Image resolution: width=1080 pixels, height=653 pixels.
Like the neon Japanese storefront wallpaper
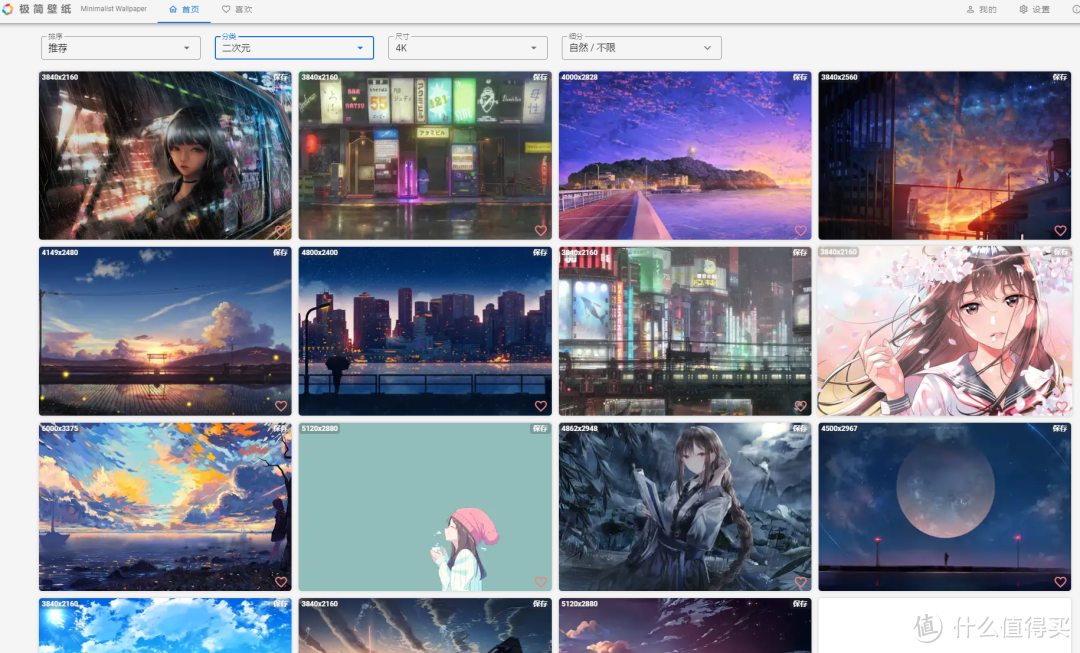[541, 231]
